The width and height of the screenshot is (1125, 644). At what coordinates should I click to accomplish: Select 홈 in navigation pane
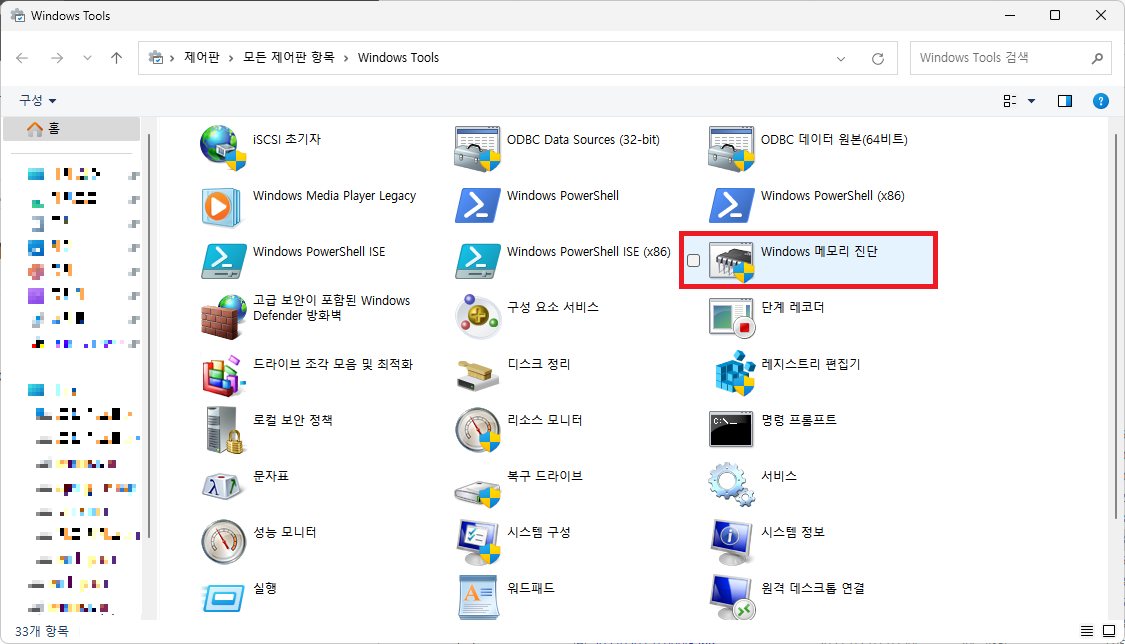[x=72, y=128]
